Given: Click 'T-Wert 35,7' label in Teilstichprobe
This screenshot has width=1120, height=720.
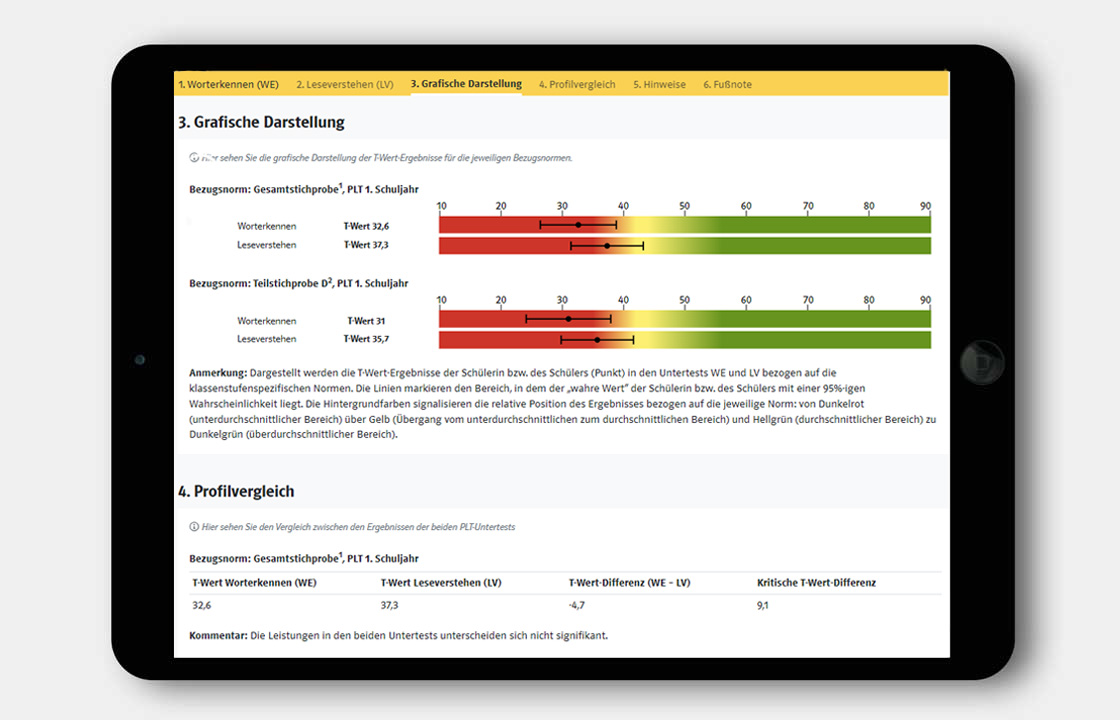Looking at the screenshot, I should [x=366, y=339].
